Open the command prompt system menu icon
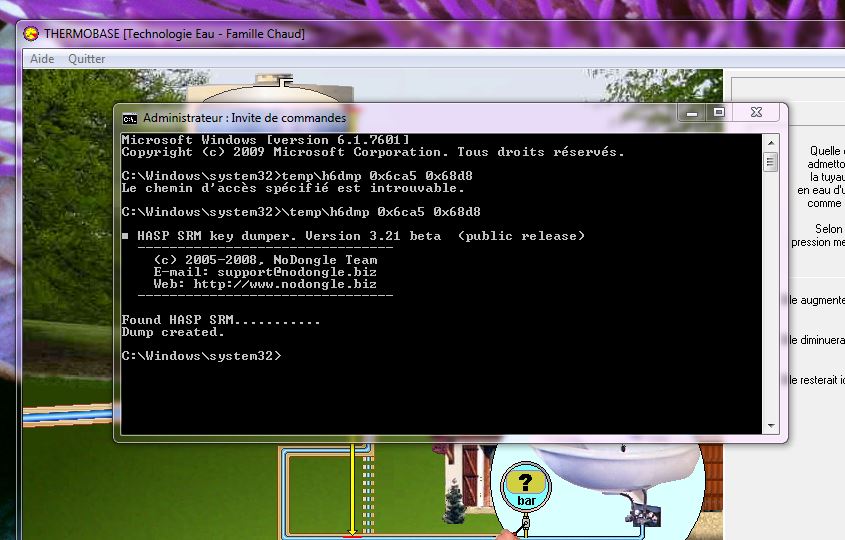Screen dimensions: 845x540 (129, 118)
